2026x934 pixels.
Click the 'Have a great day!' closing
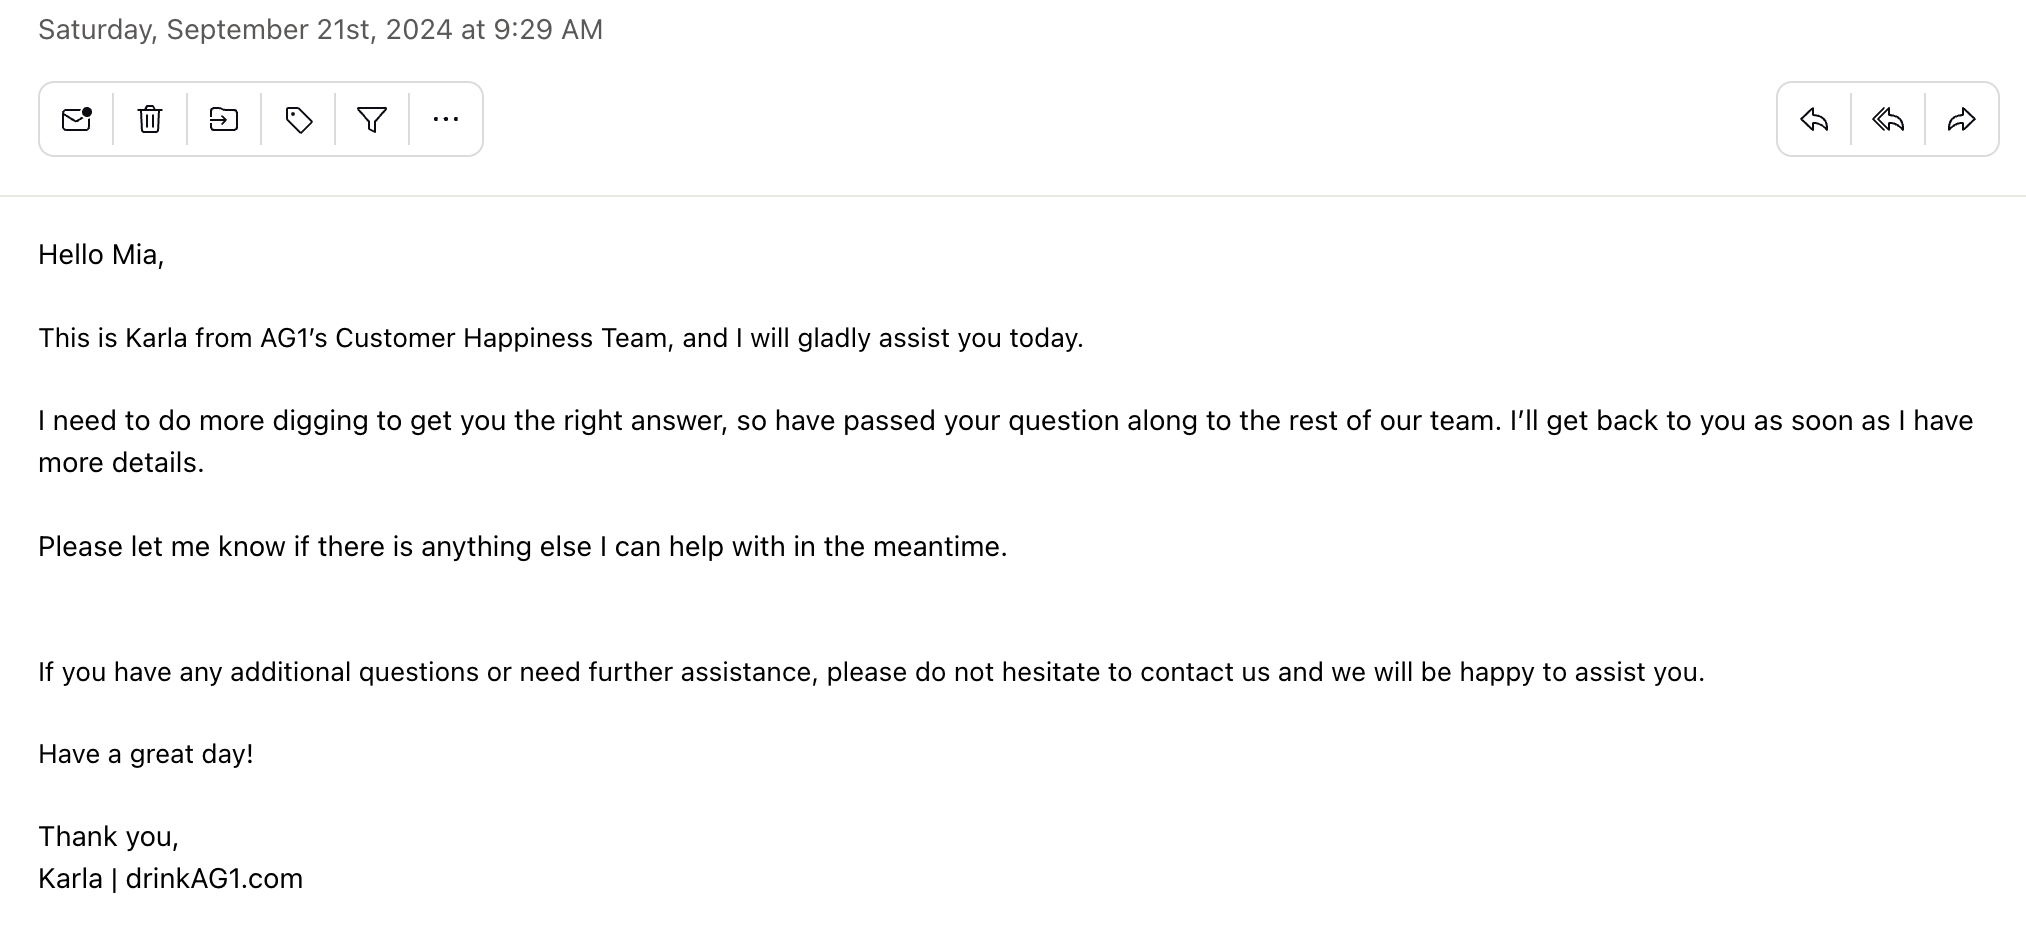[146, 754]
